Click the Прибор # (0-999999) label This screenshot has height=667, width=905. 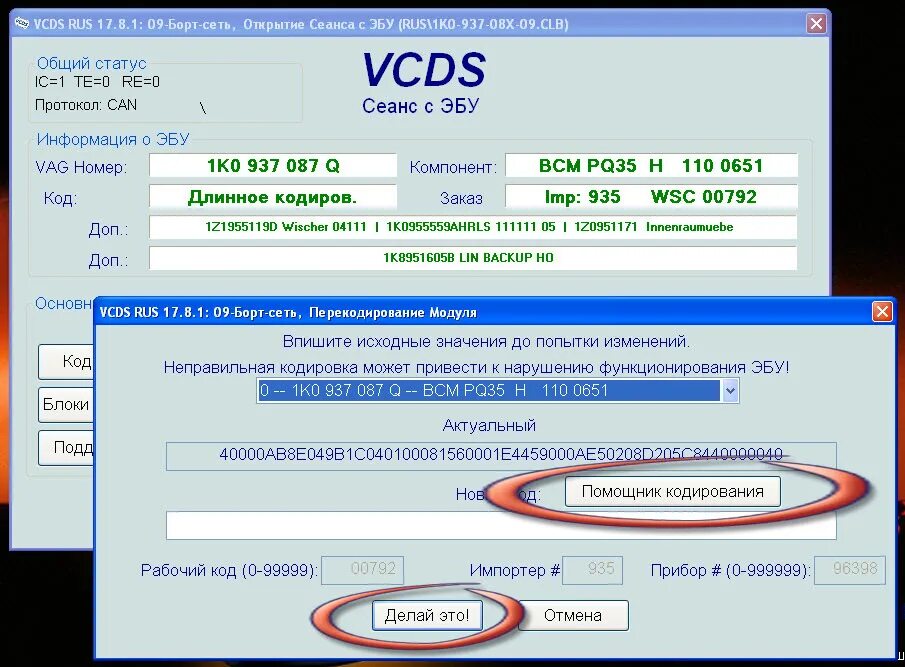click(731, 571)
